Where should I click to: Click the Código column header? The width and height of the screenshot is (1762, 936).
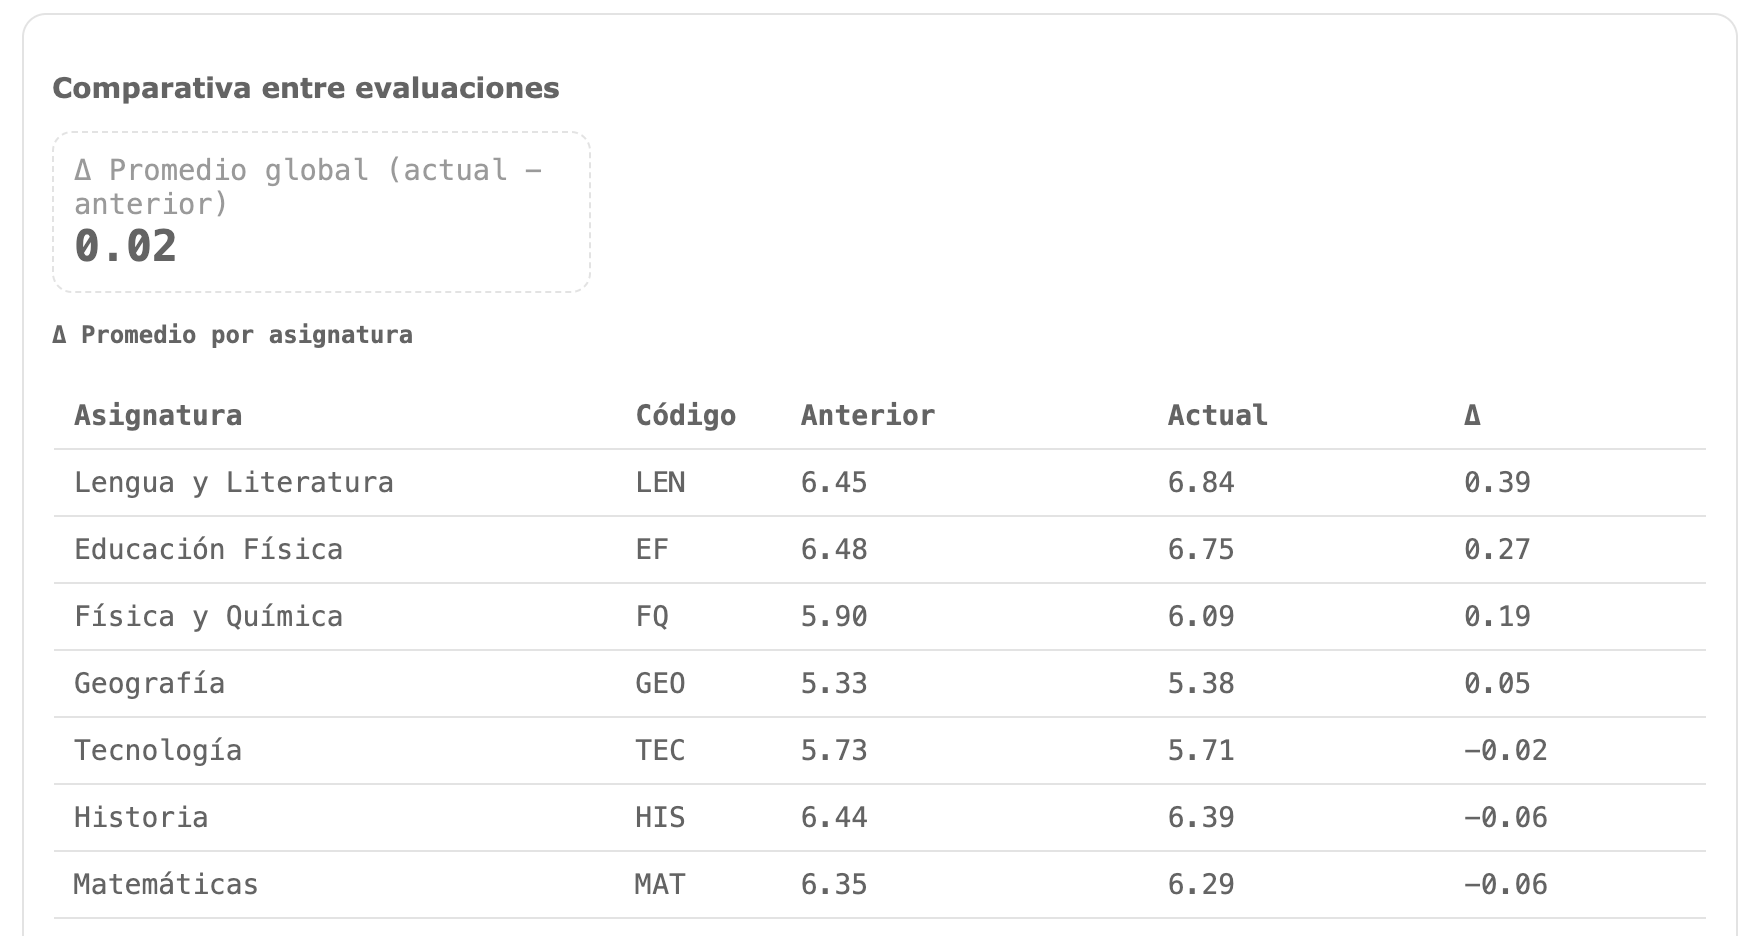click(x=685, y=415)
